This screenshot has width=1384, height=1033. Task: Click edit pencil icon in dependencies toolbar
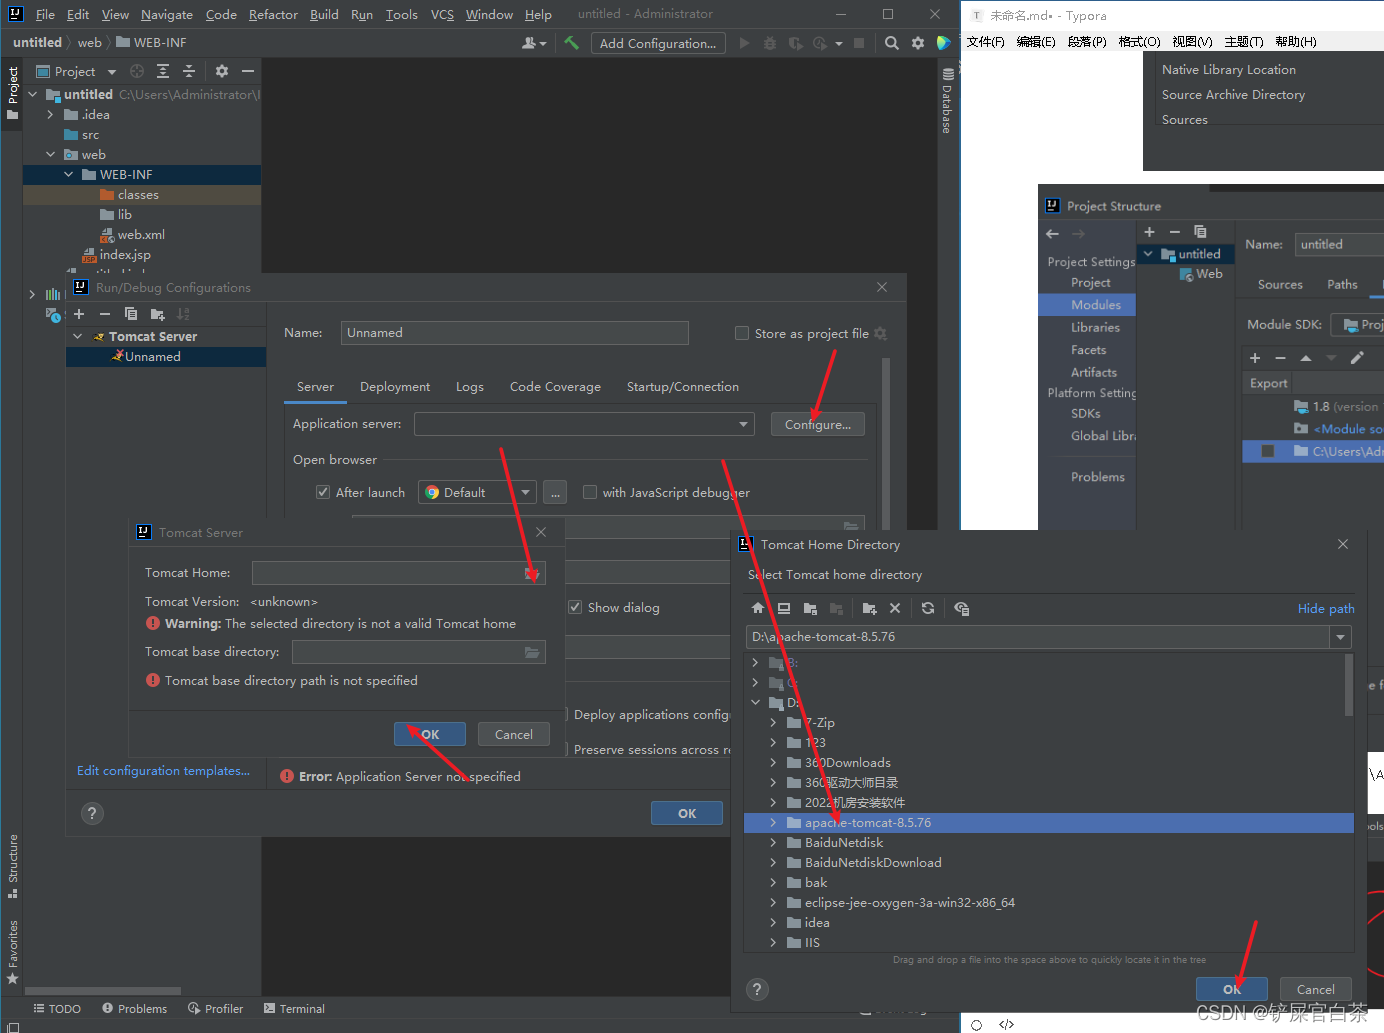[1357, 358]
